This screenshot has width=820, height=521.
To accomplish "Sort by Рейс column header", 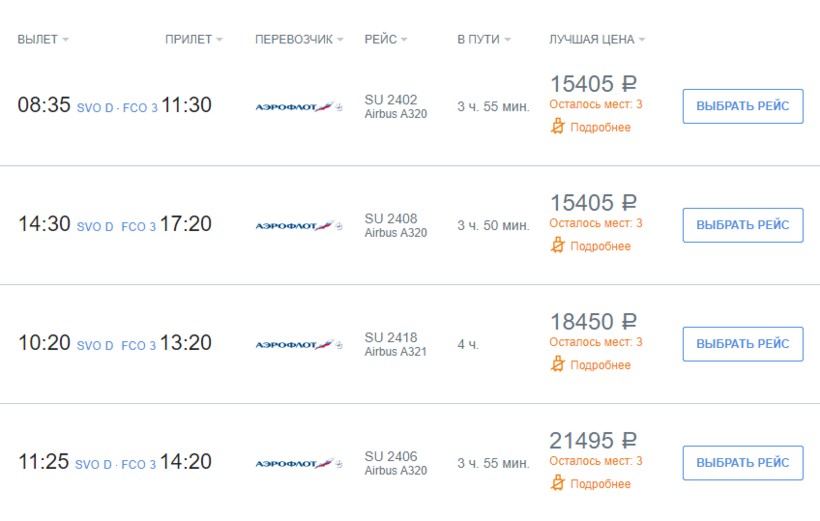I will 386,40.
